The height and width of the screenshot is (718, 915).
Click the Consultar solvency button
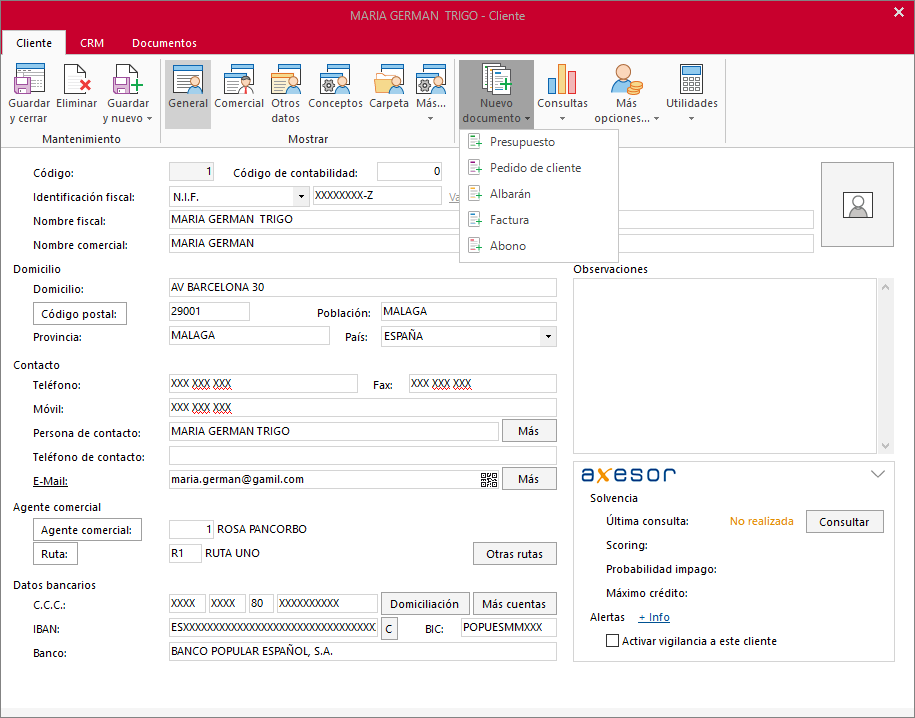(x=844, y=522)
